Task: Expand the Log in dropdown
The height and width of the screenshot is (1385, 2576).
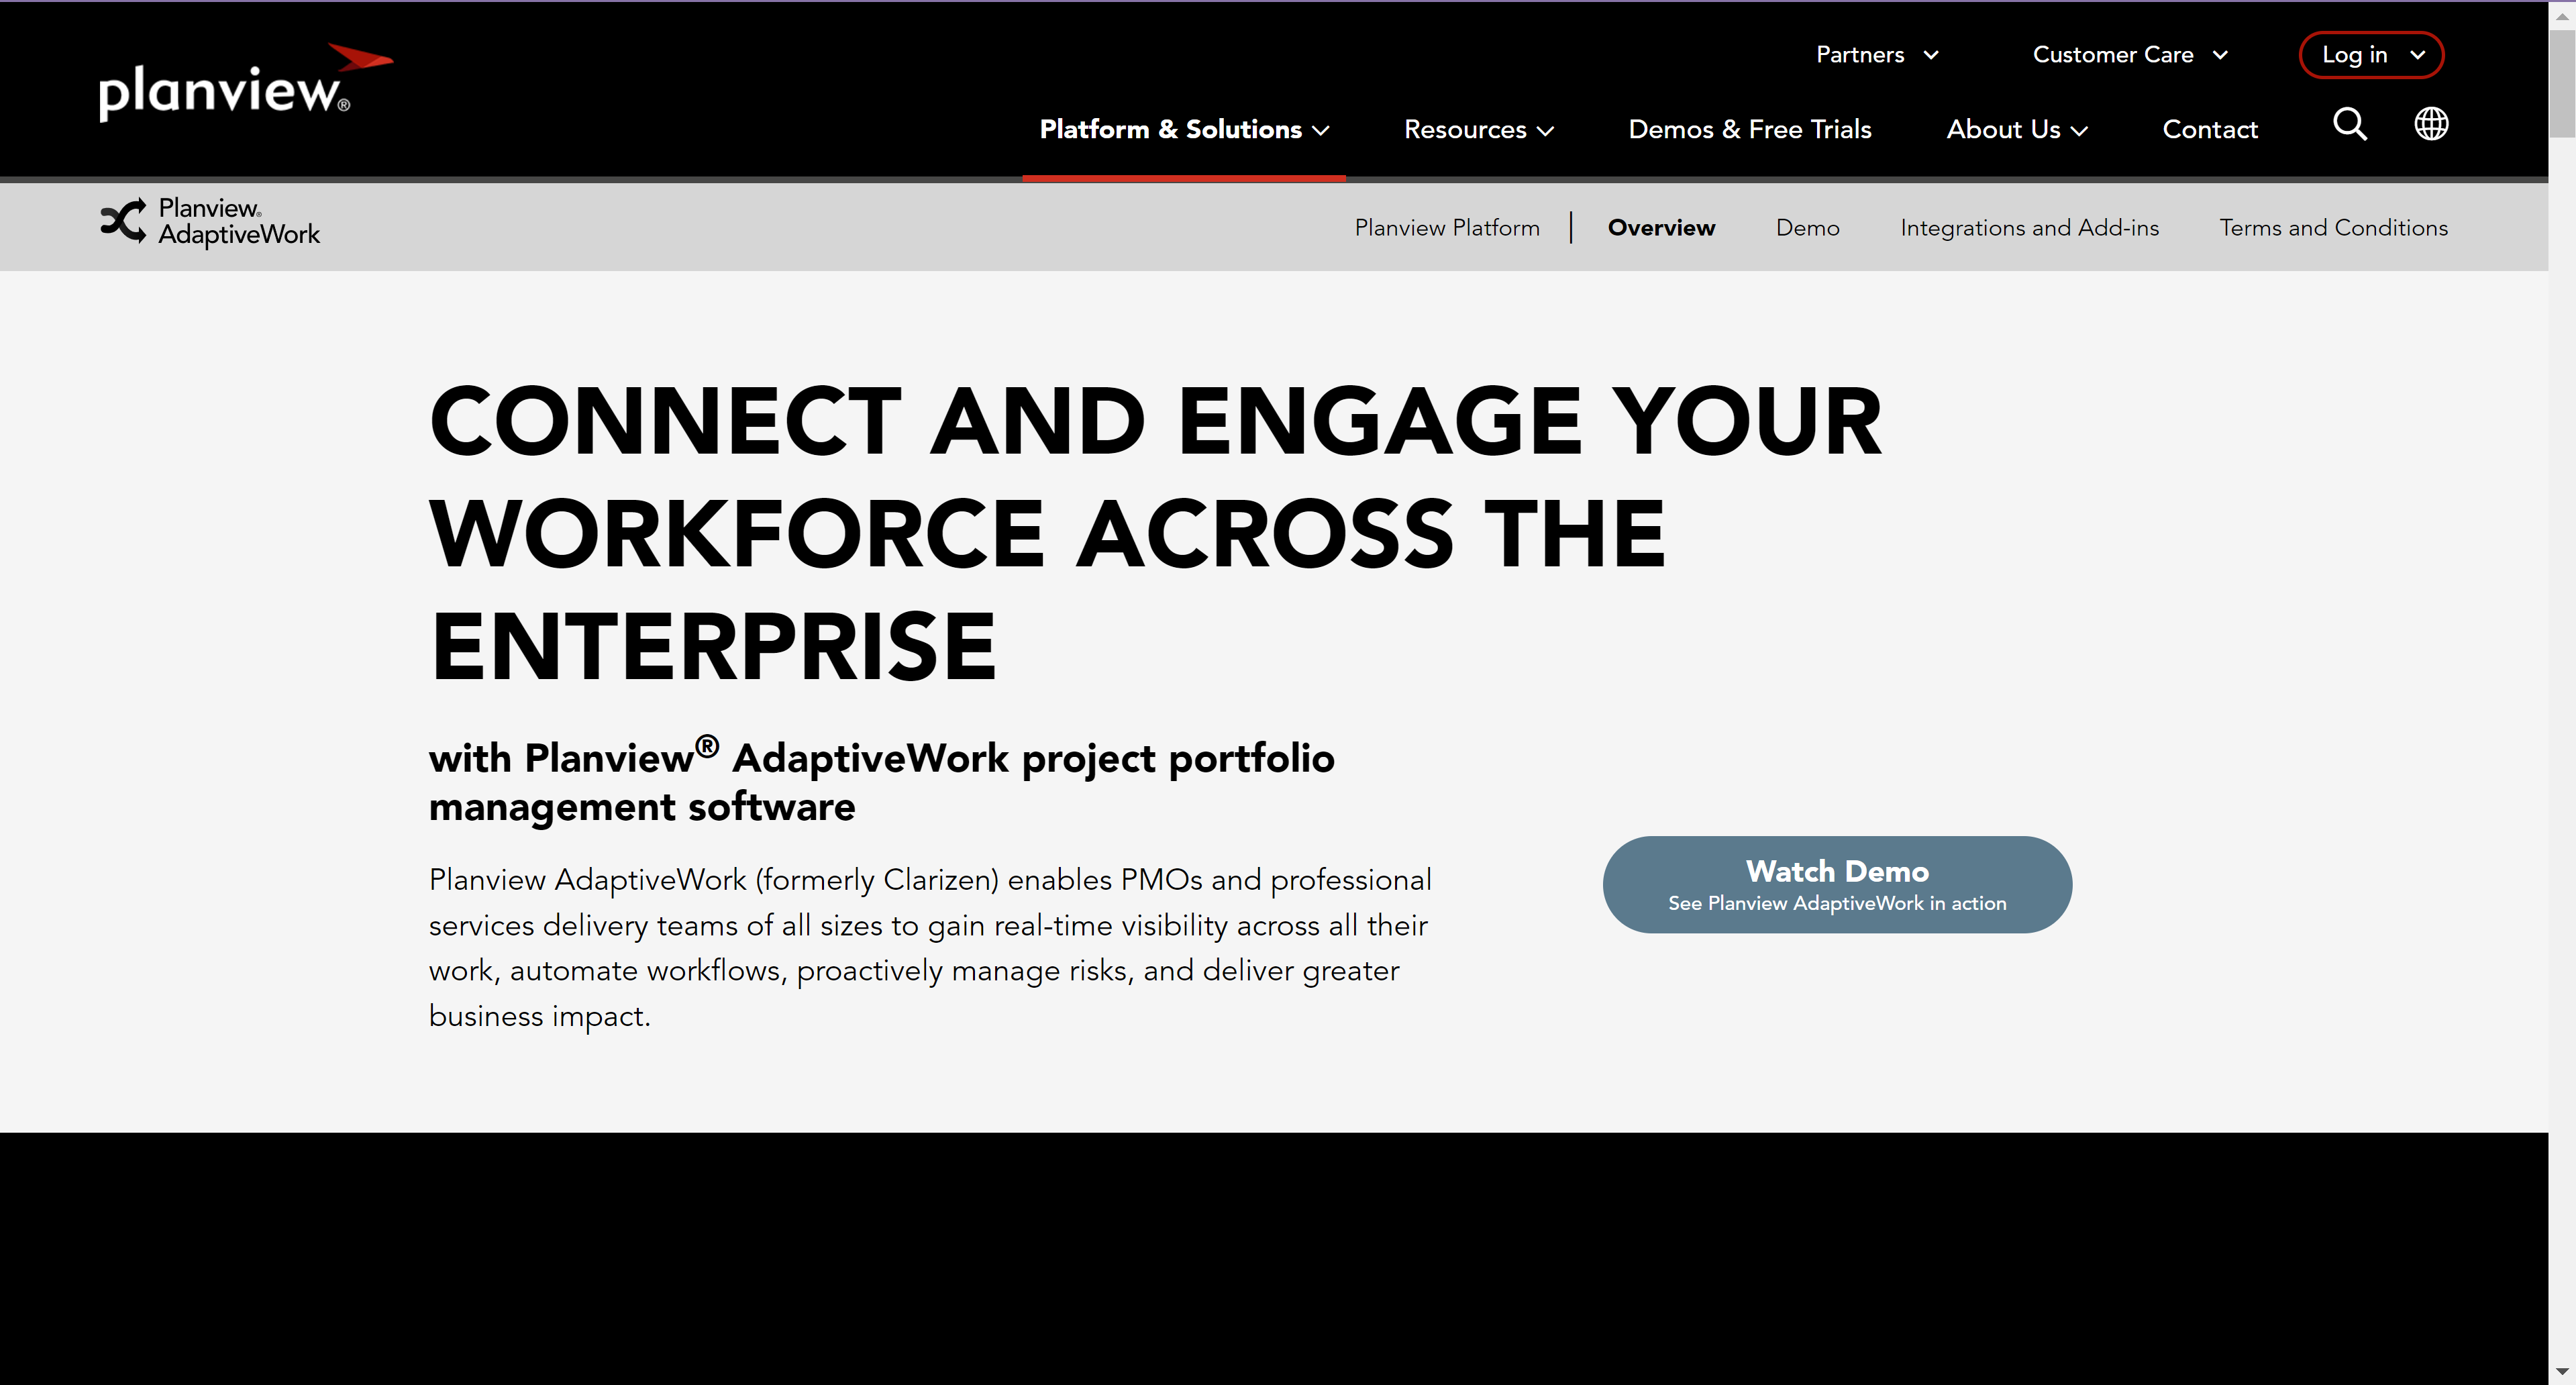Action: tap(2371, 55)
